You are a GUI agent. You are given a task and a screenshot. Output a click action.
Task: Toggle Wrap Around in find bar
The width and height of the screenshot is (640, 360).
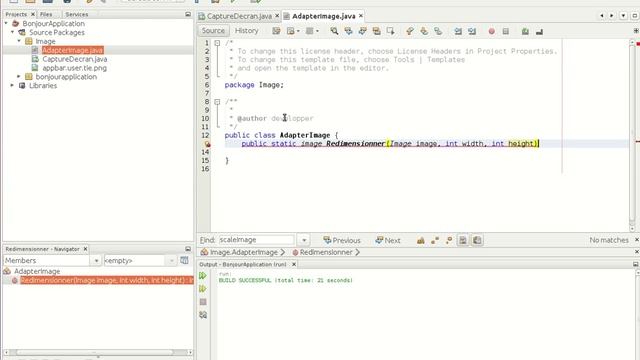pyautogui.click(x=477, y=240)
